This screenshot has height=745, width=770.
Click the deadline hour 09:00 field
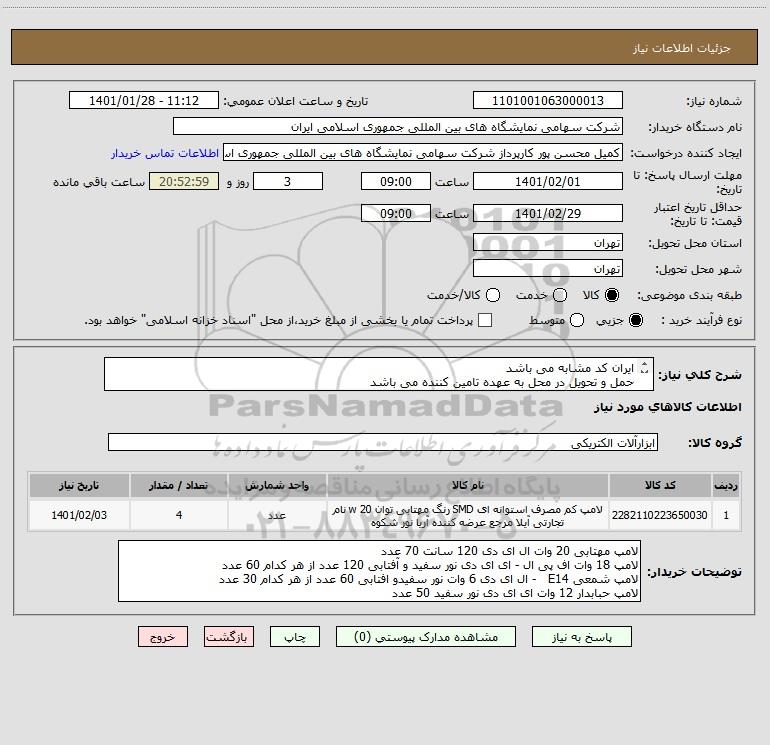pyautogui.click(x=396, y=181)
